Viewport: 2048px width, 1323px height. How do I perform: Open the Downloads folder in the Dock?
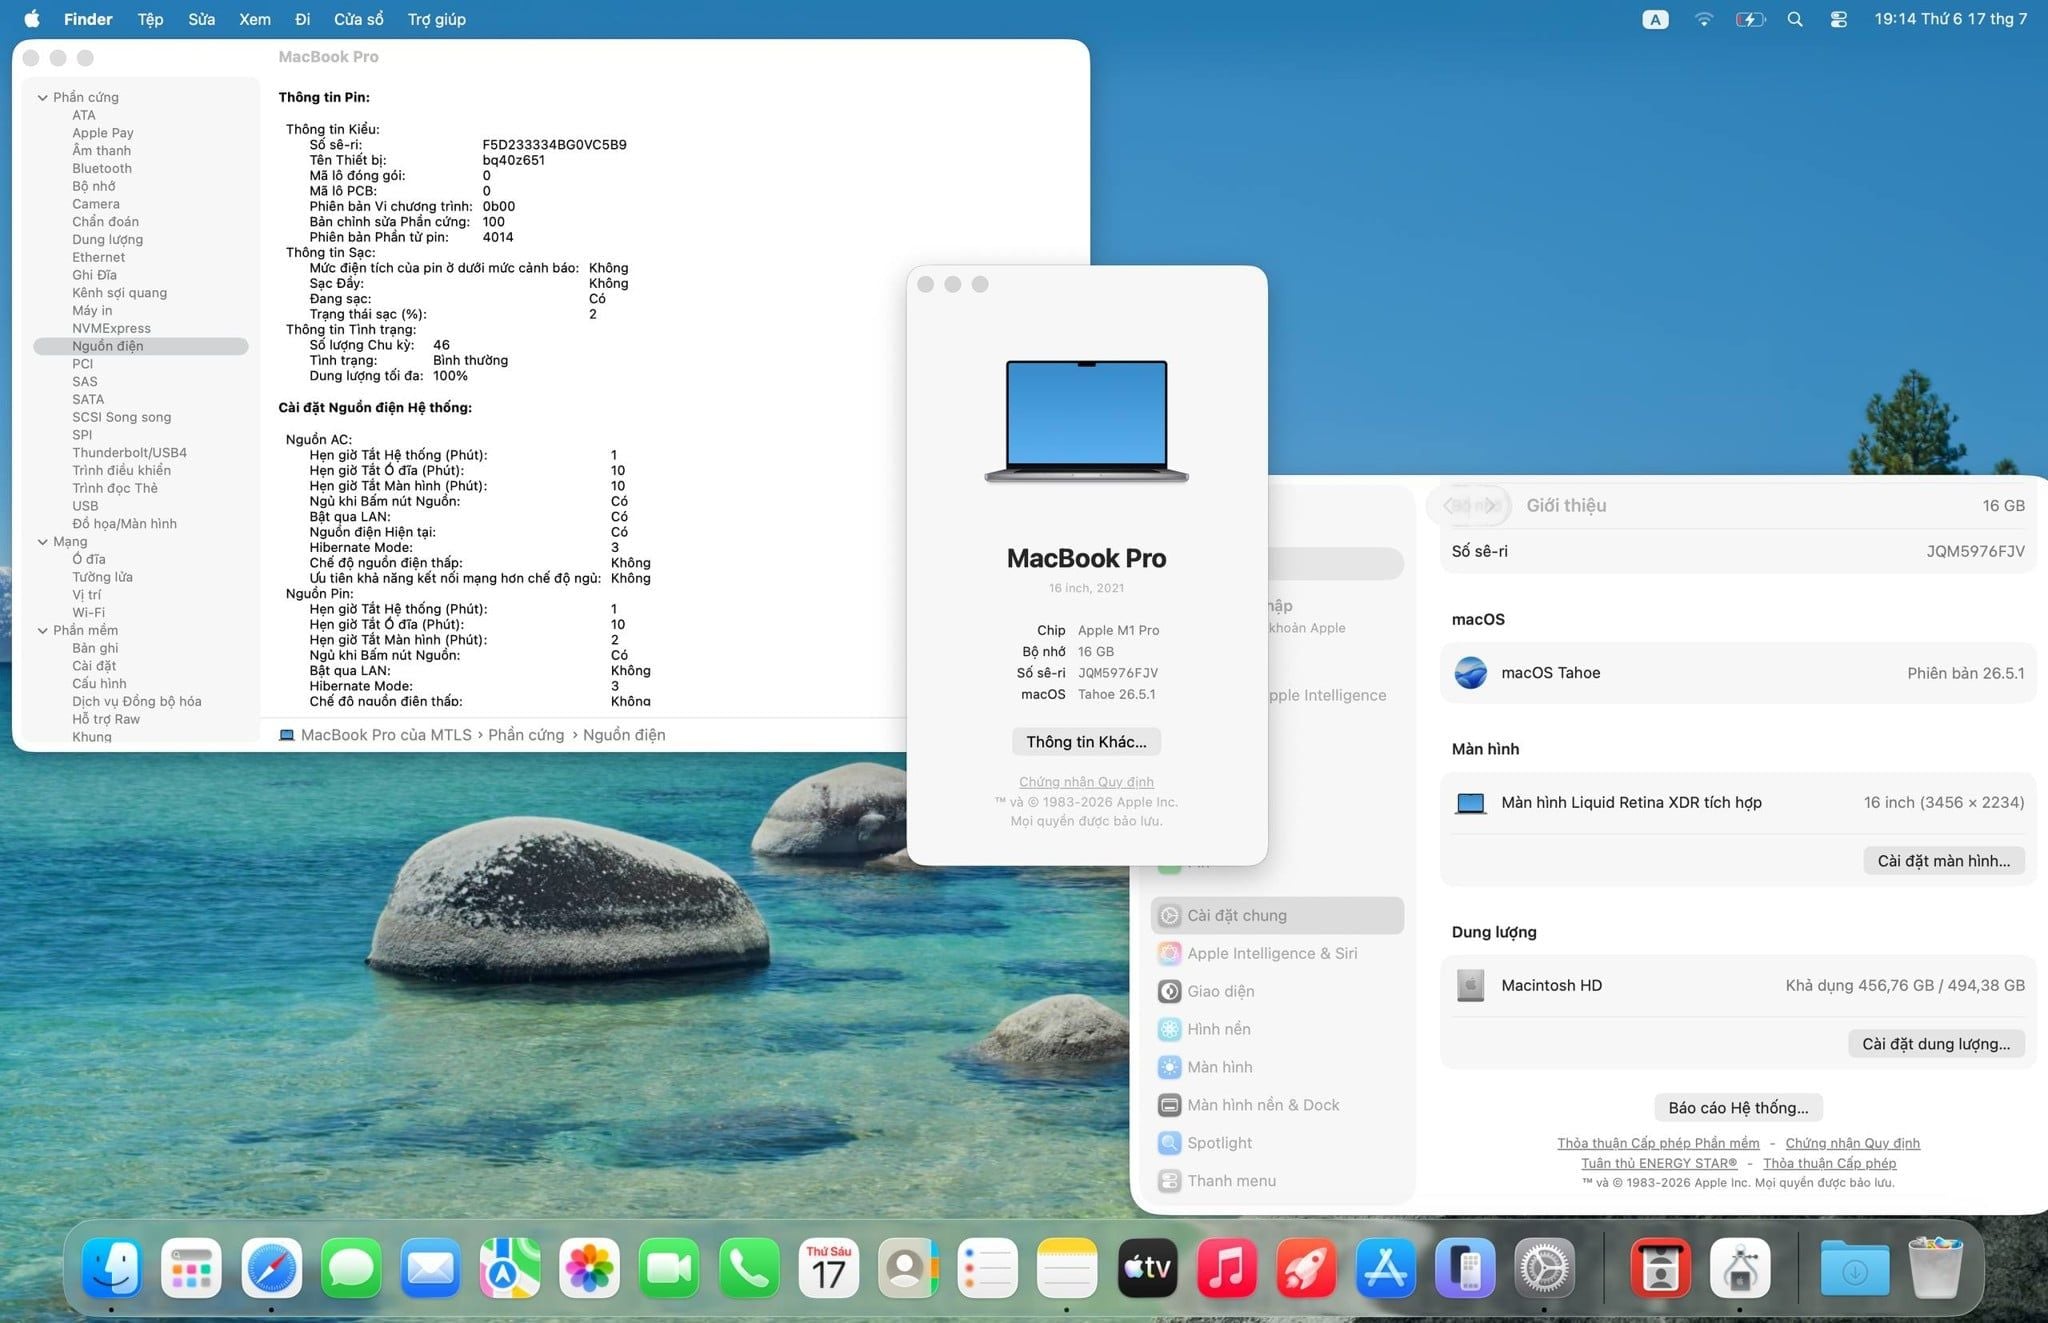coord(1855,1268)
